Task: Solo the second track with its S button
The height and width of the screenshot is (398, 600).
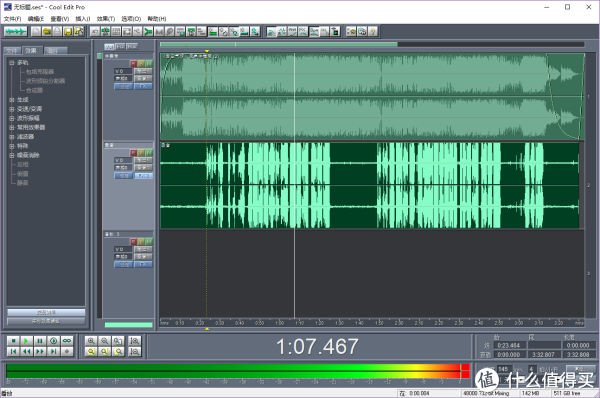Action: pyautogui.click(x=141, y=153)
